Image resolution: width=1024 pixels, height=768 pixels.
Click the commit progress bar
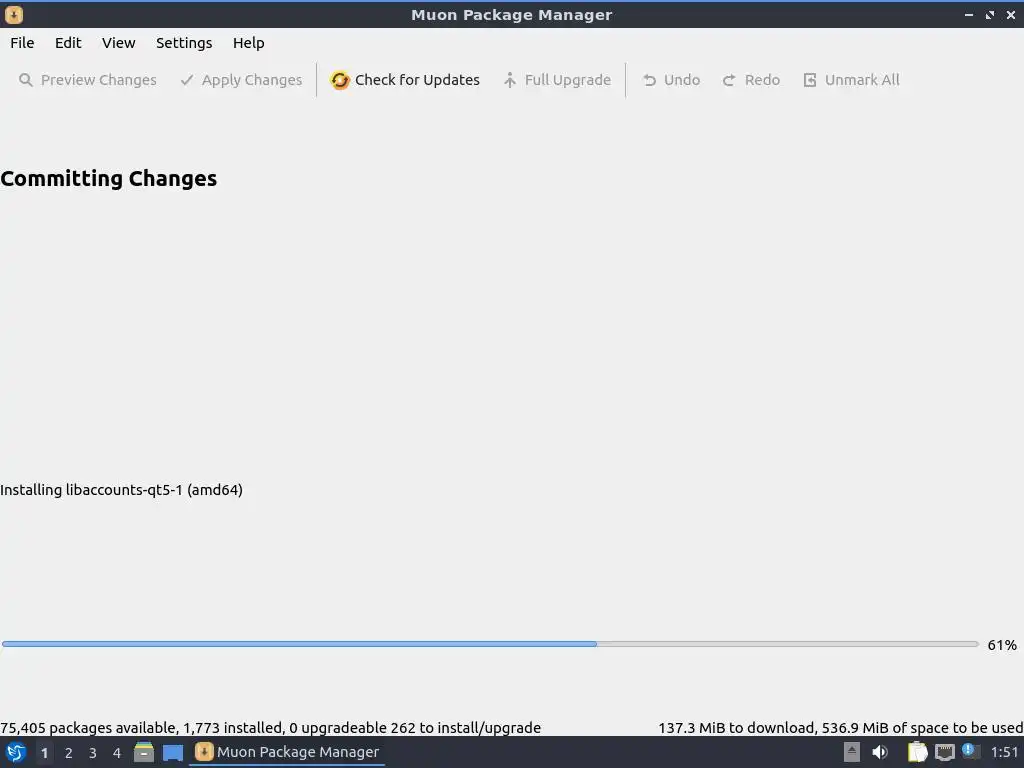490,644
